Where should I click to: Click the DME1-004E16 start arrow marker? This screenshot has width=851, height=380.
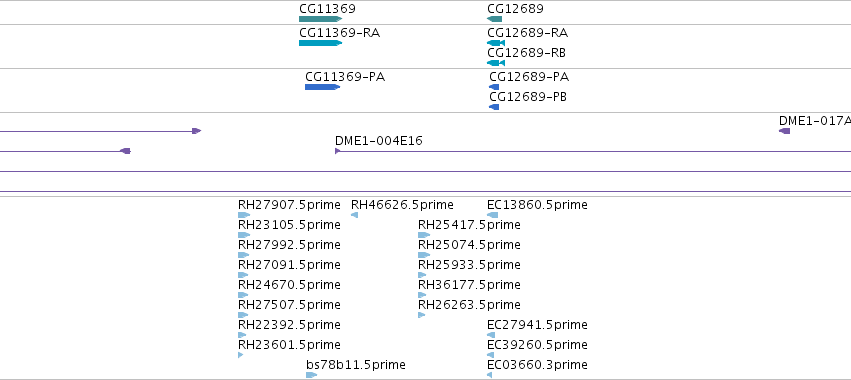[x=338, y=151]
